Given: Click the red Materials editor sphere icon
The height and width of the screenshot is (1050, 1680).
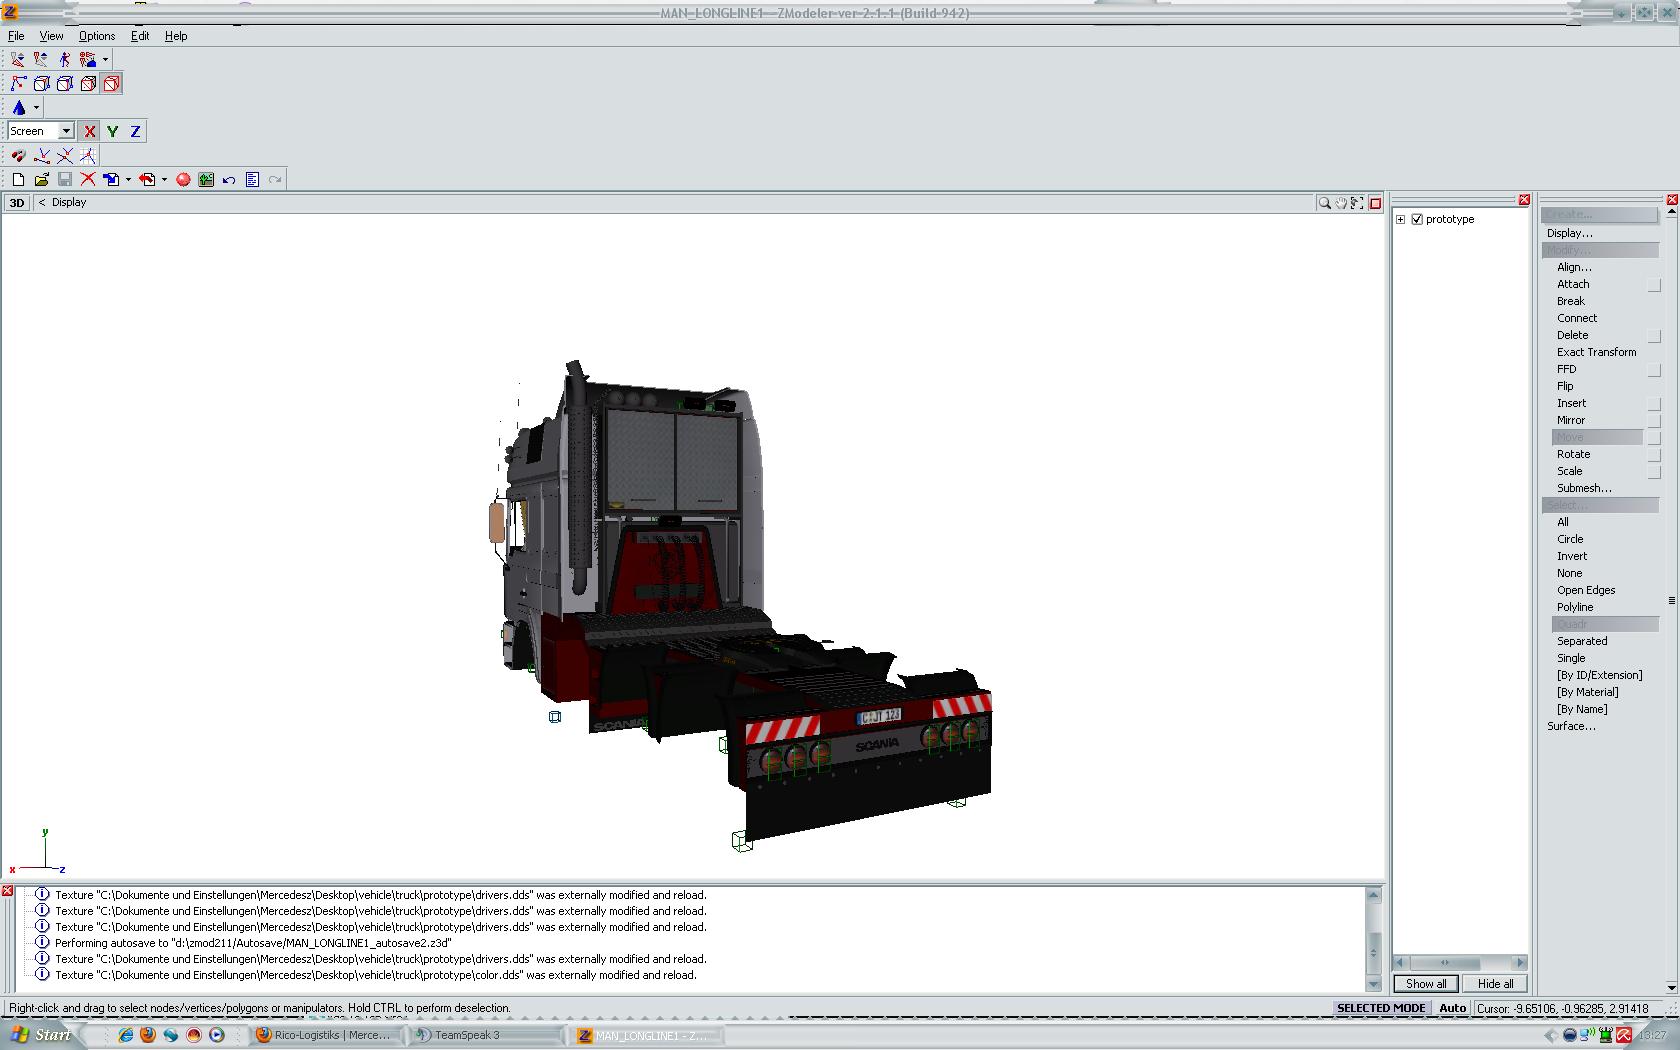Looking at the screenshot, I should (x=183, y=180).
